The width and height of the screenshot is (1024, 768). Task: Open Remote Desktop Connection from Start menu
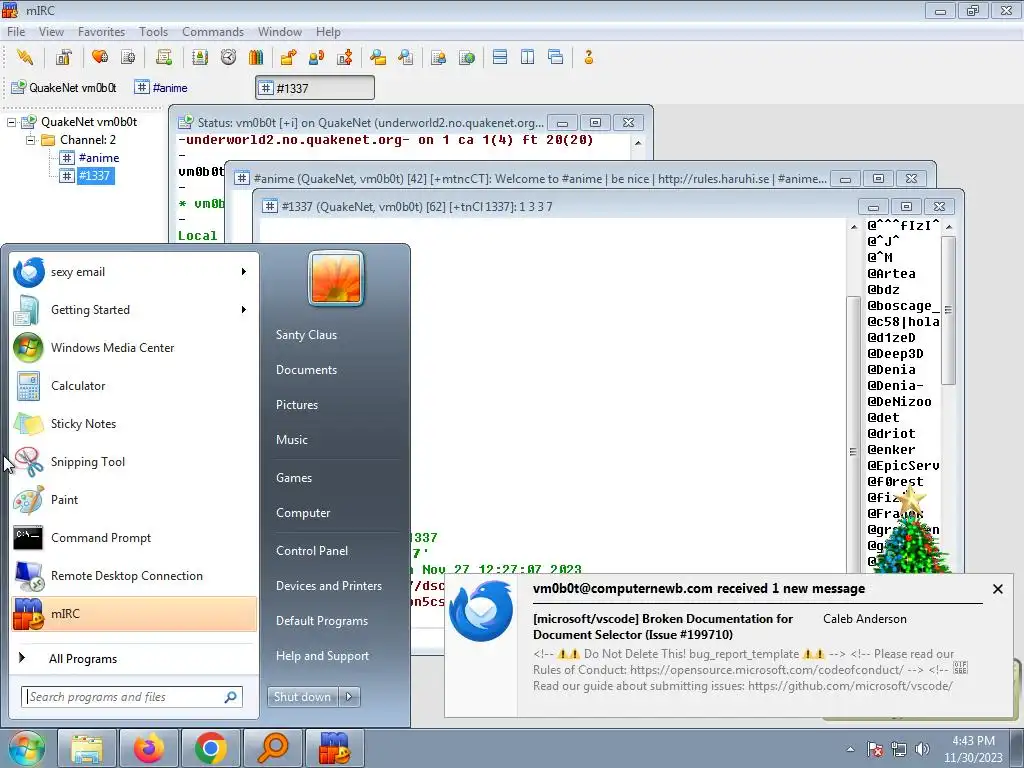pos(134,575)
